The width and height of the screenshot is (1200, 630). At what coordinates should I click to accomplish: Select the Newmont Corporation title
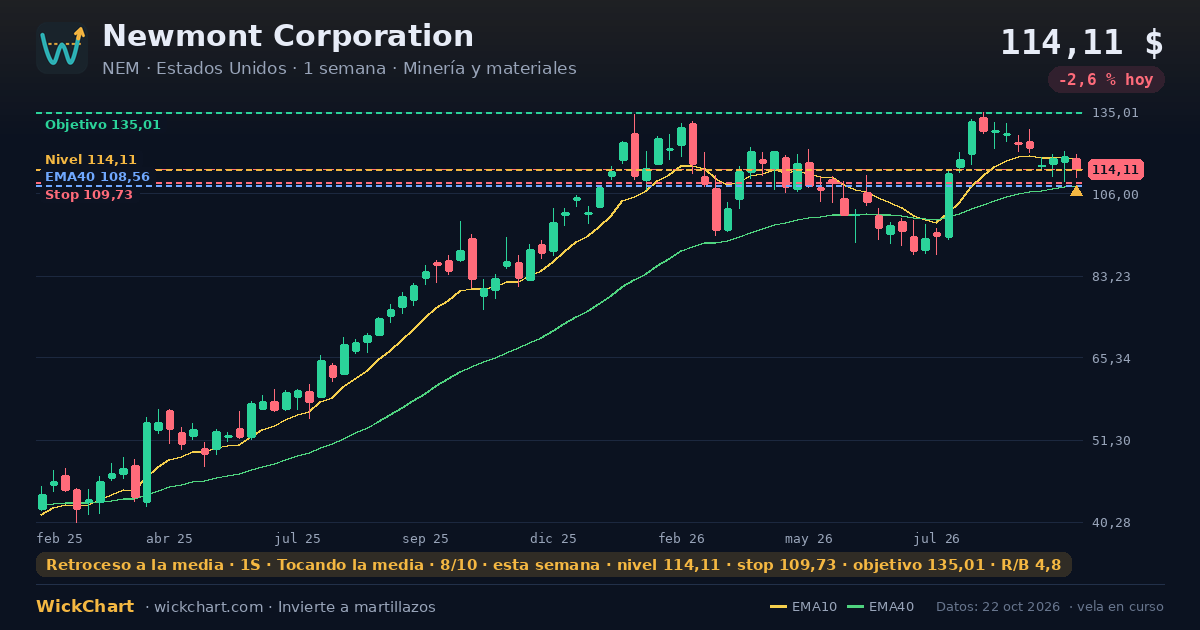[x=288, y=36]
